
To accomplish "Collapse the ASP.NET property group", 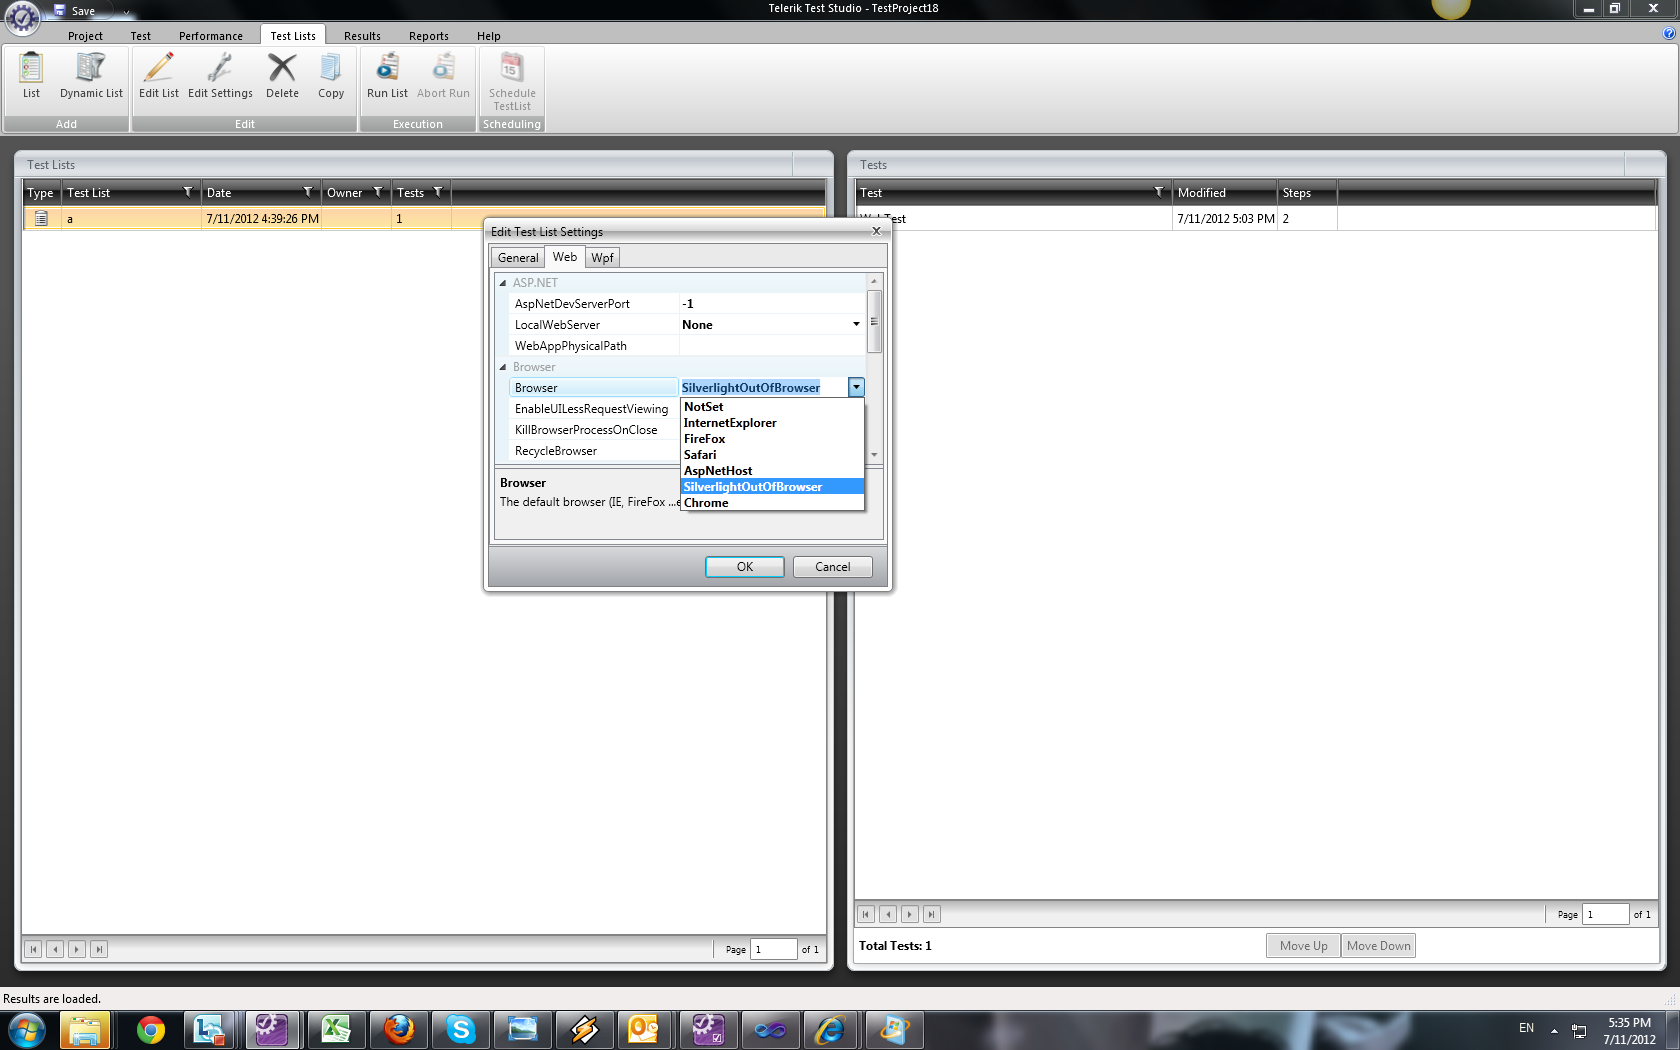I will pyautogui.click(x=503, y=283).
